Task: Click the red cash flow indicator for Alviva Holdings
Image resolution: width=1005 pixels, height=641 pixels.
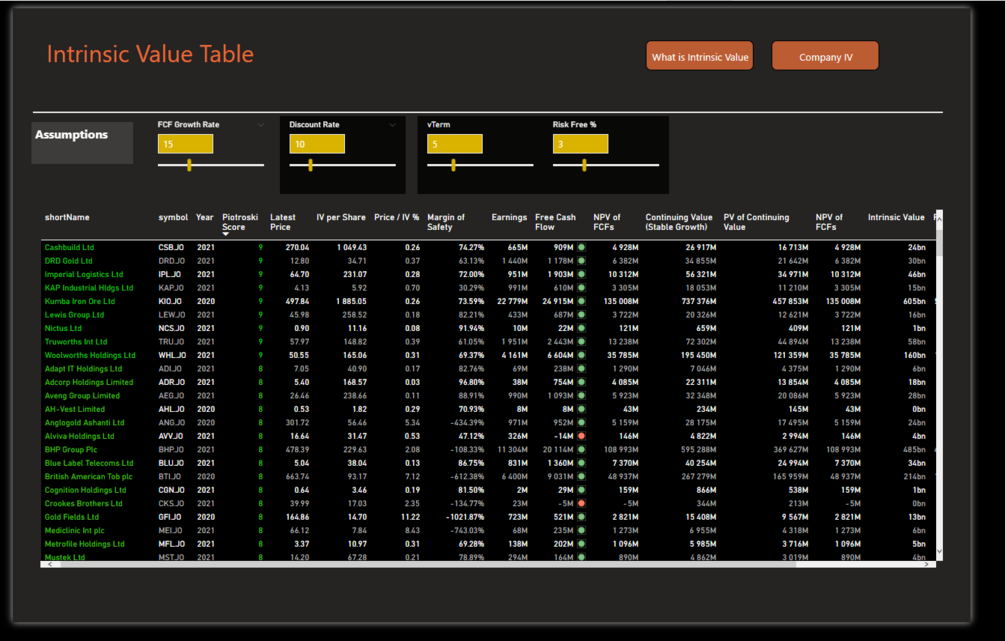Action: click(581, 436)
